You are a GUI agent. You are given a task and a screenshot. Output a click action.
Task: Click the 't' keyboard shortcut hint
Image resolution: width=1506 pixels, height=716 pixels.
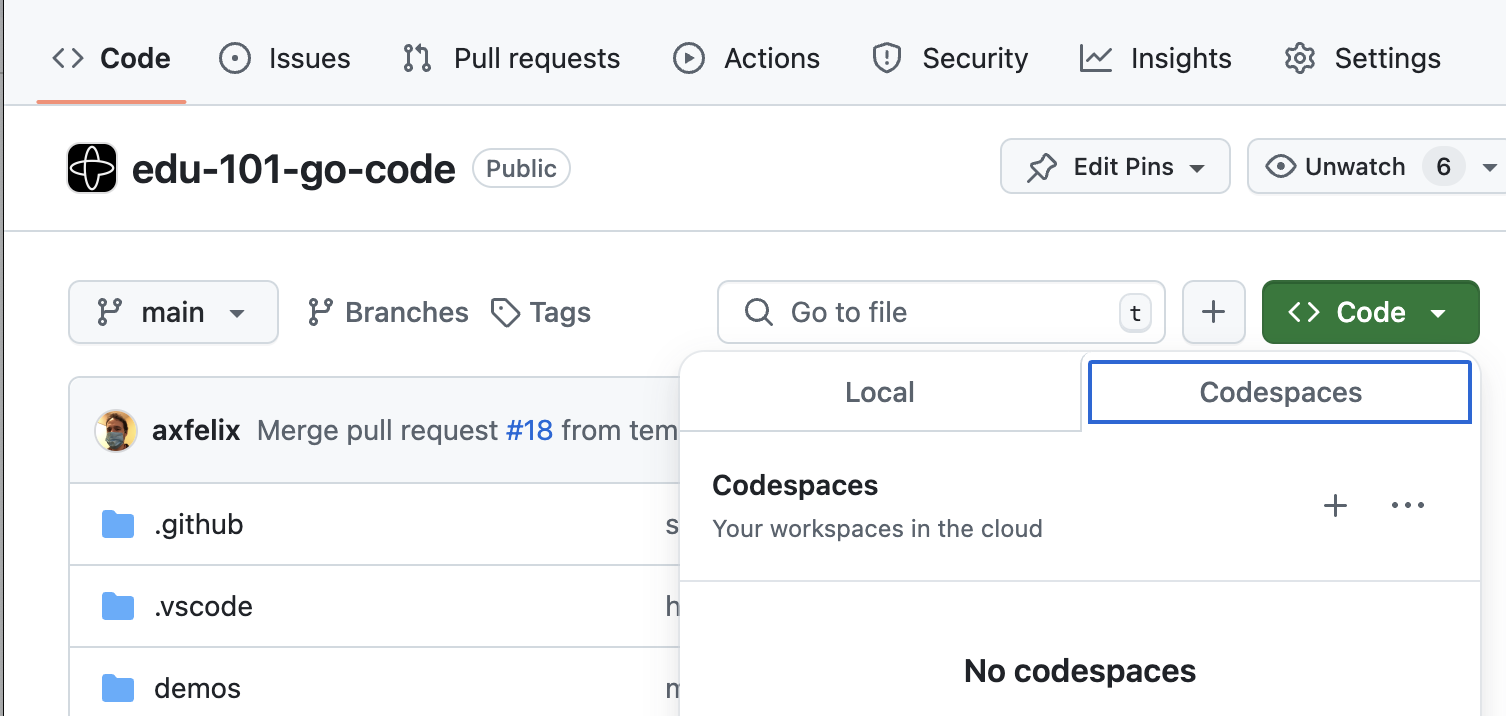[x=1135, y=313]
